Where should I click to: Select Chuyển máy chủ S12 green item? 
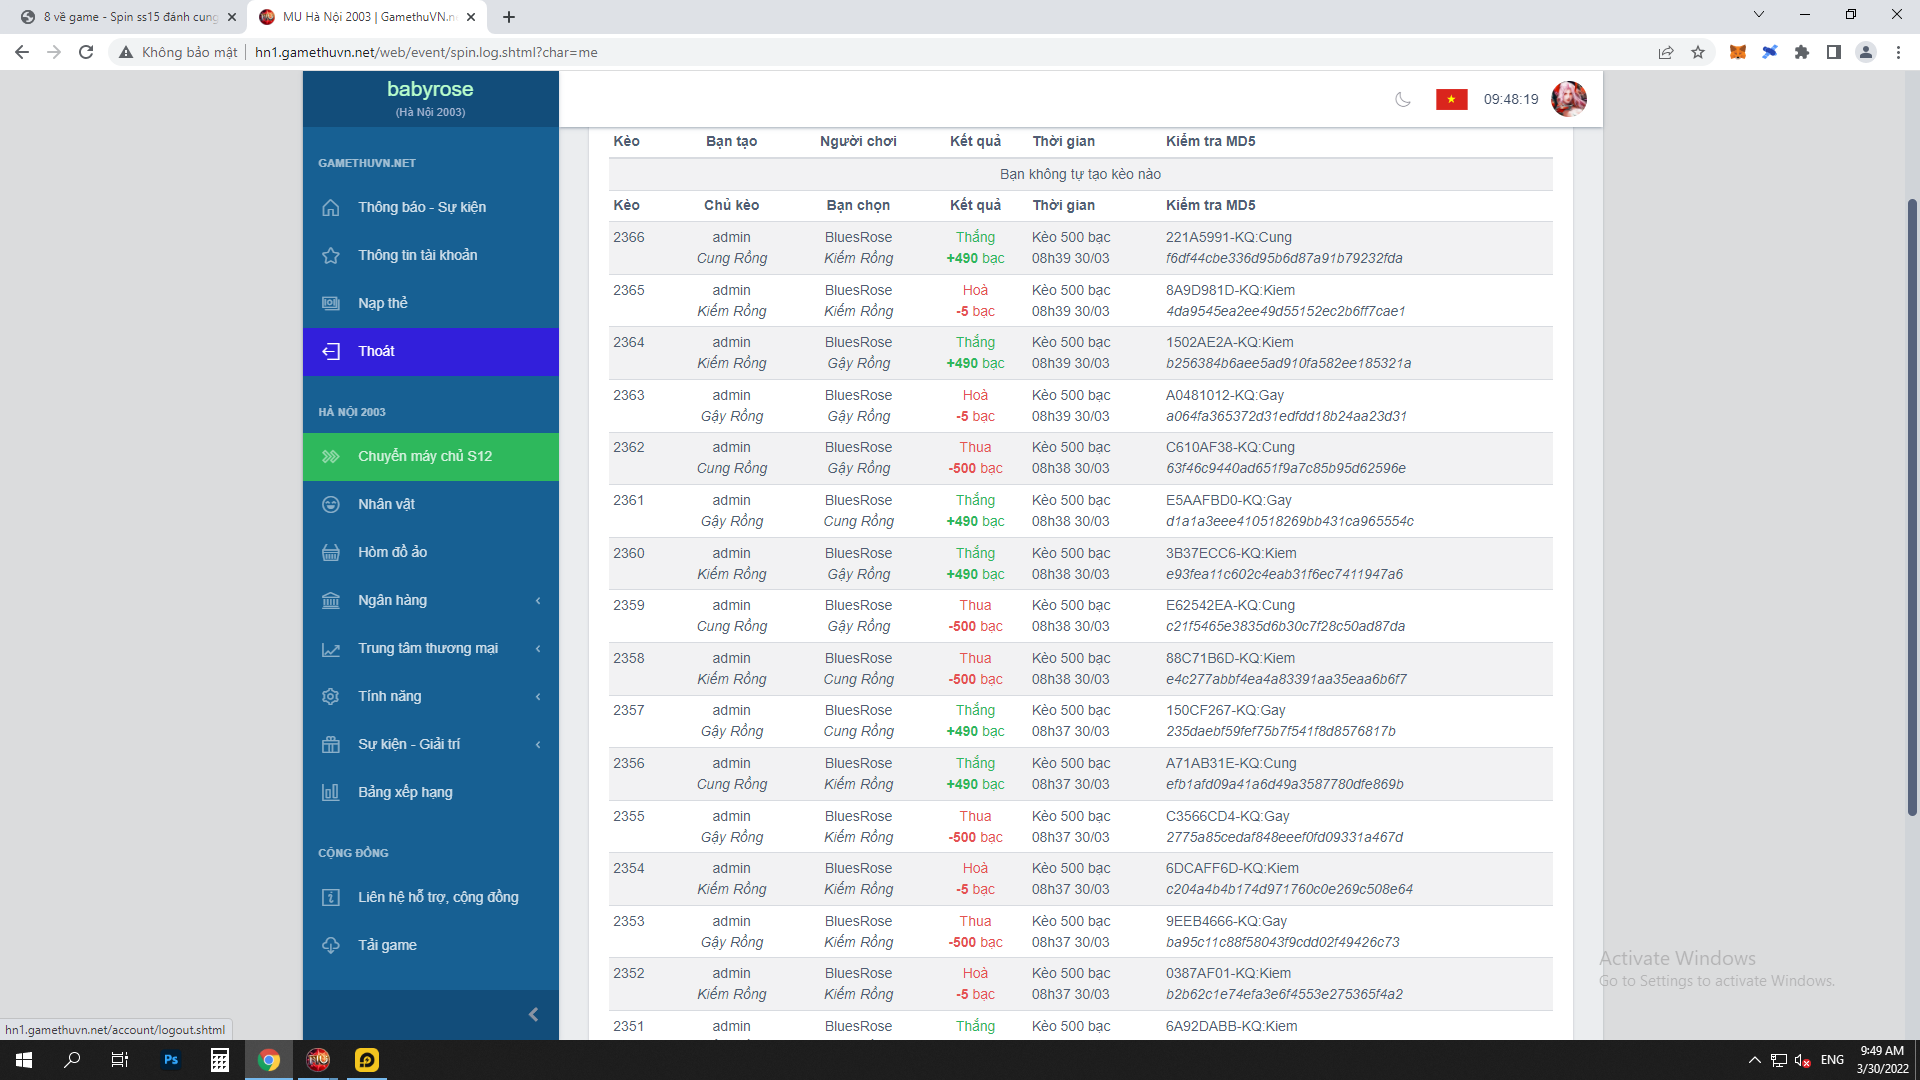coord(424,456)
